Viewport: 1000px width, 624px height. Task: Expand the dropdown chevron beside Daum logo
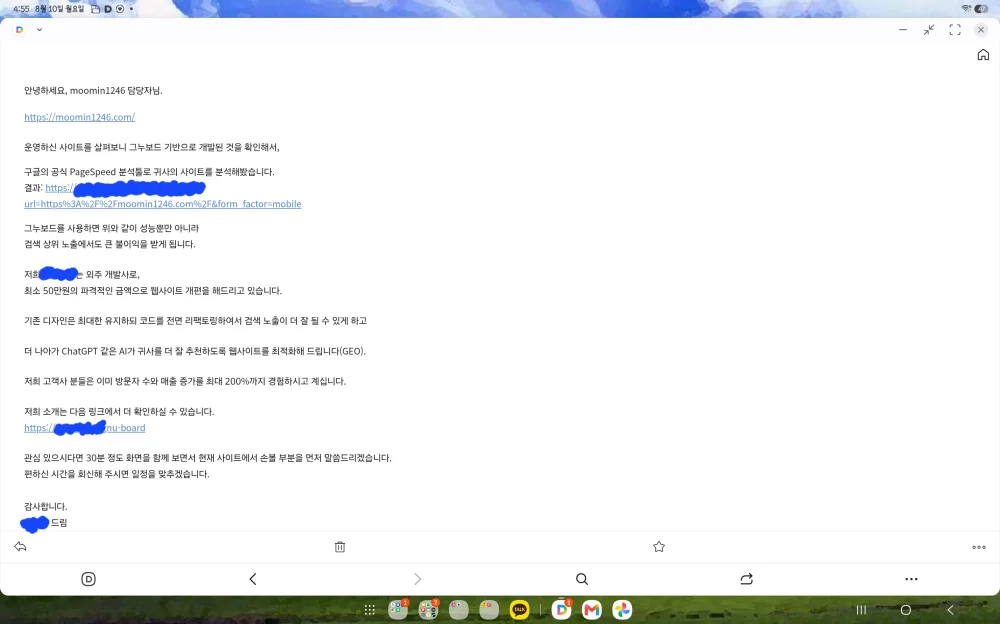(40, 29)
